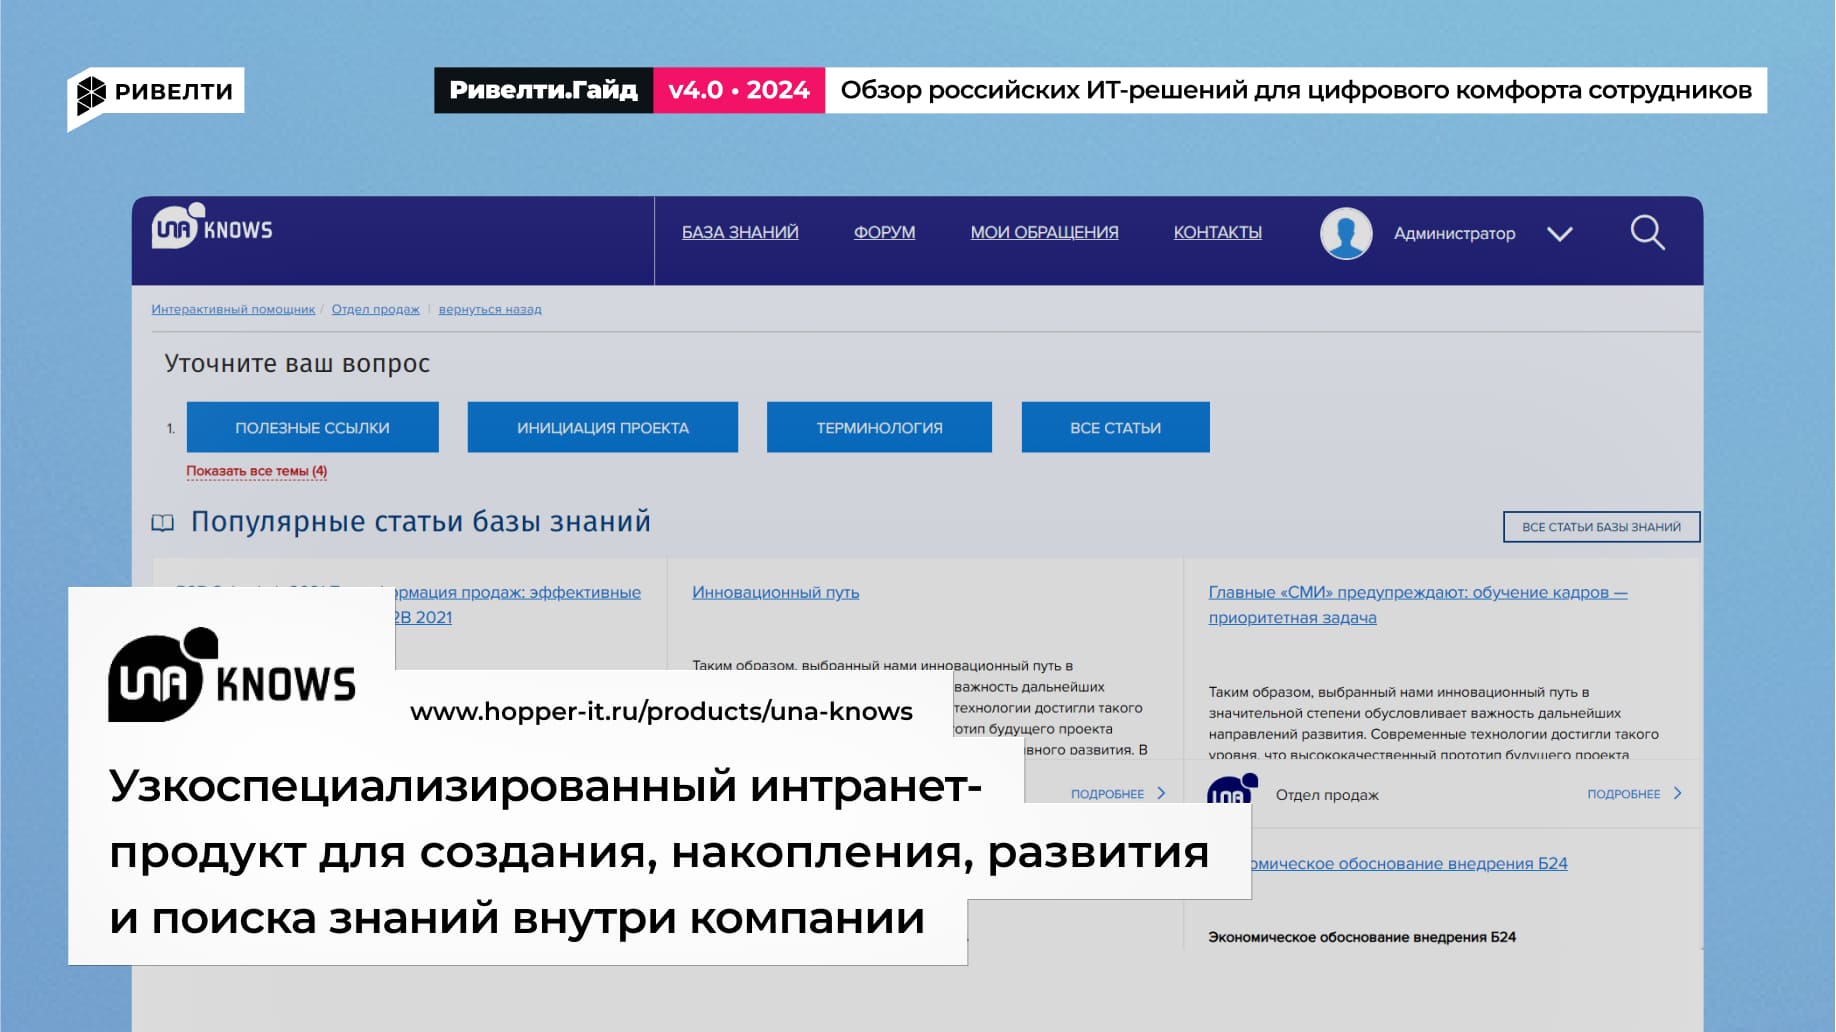
Task: Open the Инновационный путь article link
Action: click(x=775, y=592)
